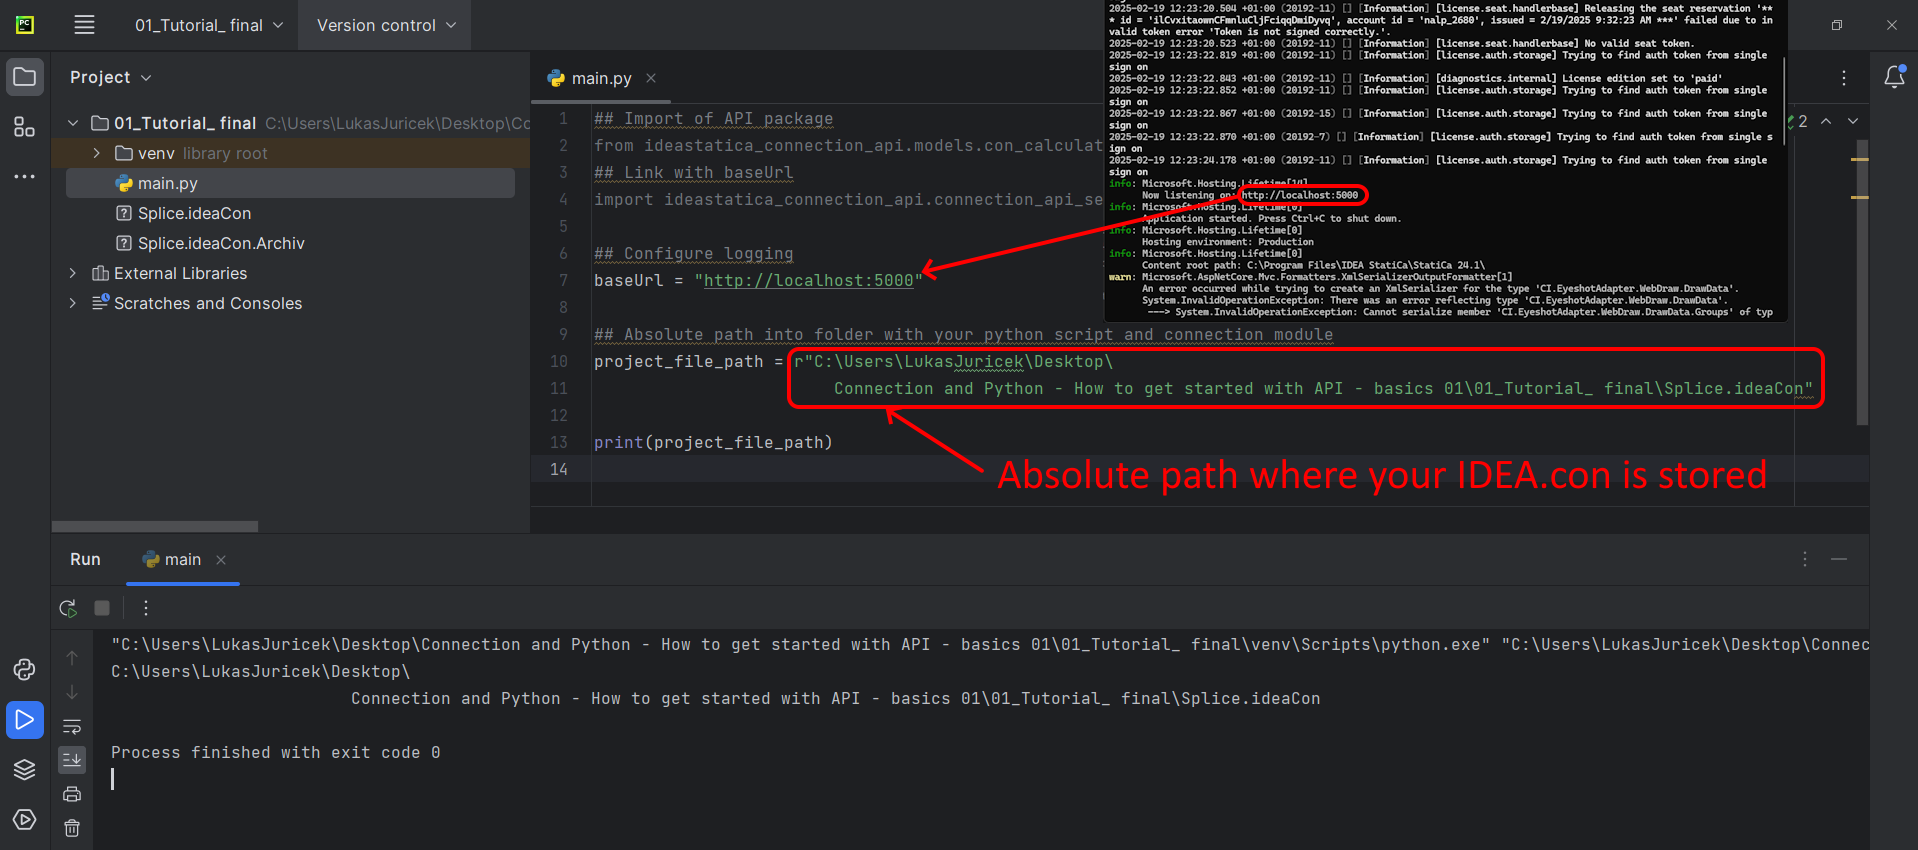Jump down in the run output
This screenshot has height=850, width=1918.
pos(72,692)
